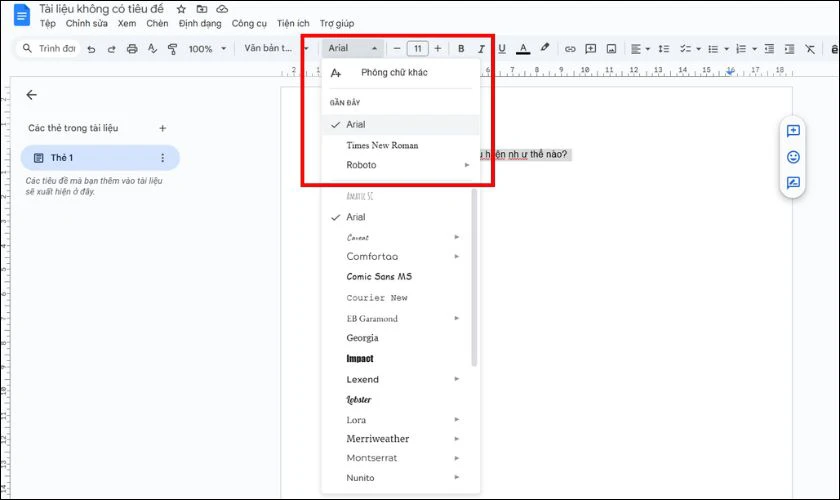
Task: Insert a link with chain icon
Action: pyautogui.click(x=570, y=49)
